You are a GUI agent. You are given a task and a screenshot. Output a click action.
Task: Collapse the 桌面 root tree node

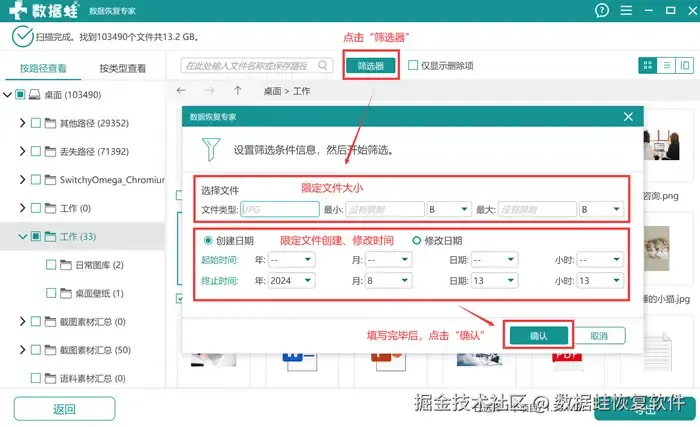click(x=7, y=95)
